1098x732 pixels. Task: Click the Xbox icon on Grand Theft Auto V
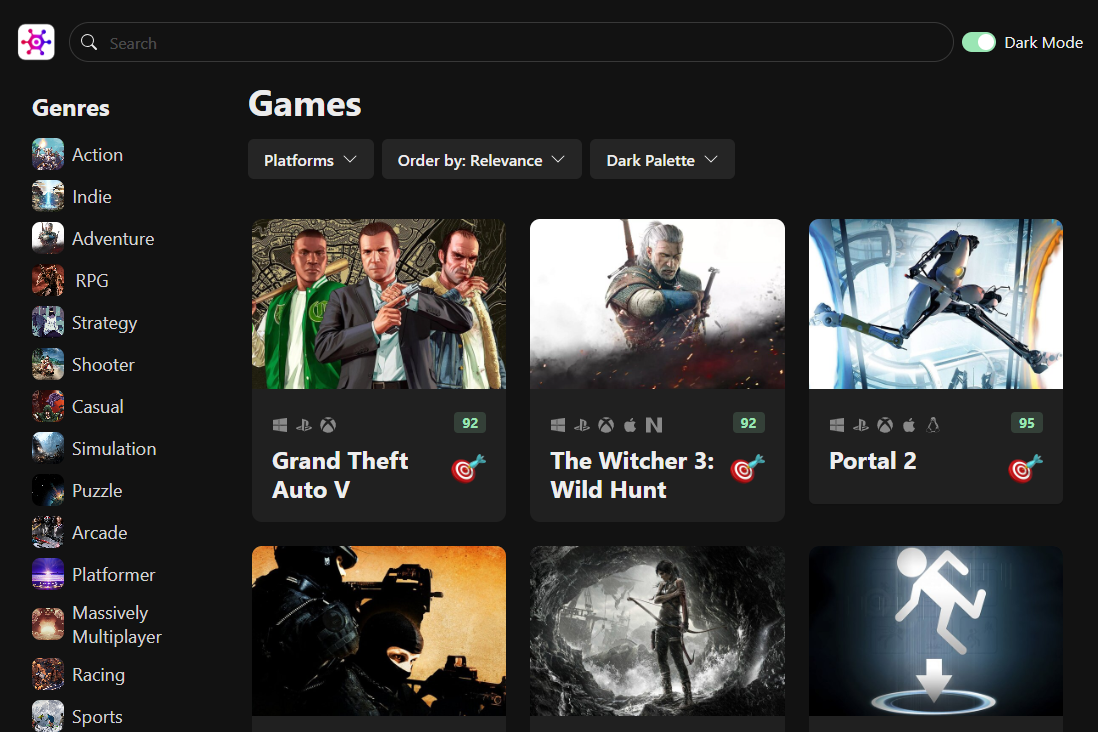click(x=328, y=424)
